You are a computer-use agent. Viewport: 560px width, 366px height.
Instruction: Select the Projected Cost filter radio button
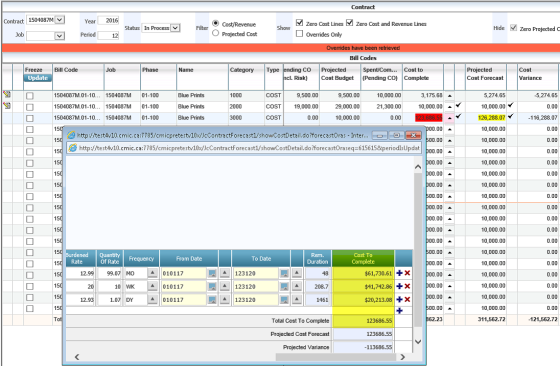[215, 33]
